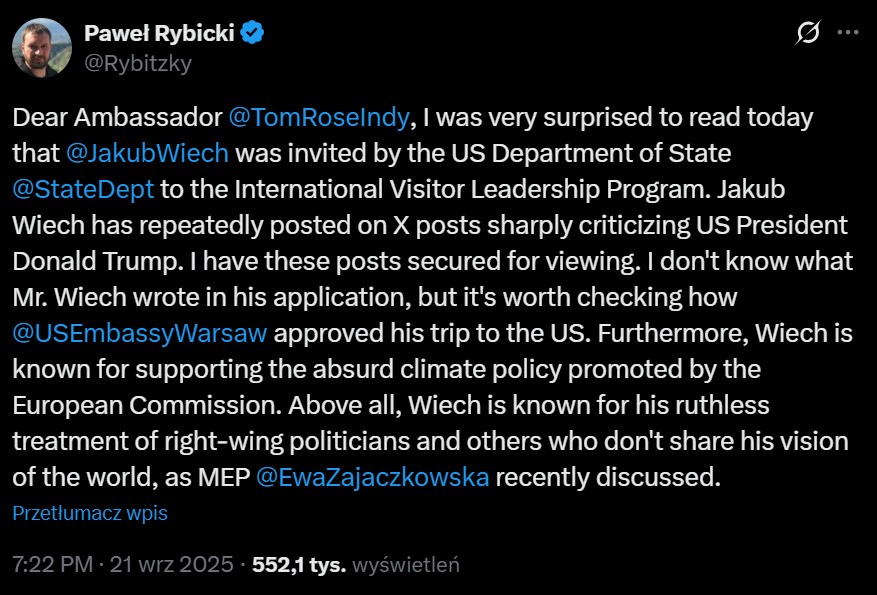The width and height of the screenshot is (877, 595).
Task: Click 'Donald Trump' text in the post
Action: 76,261
